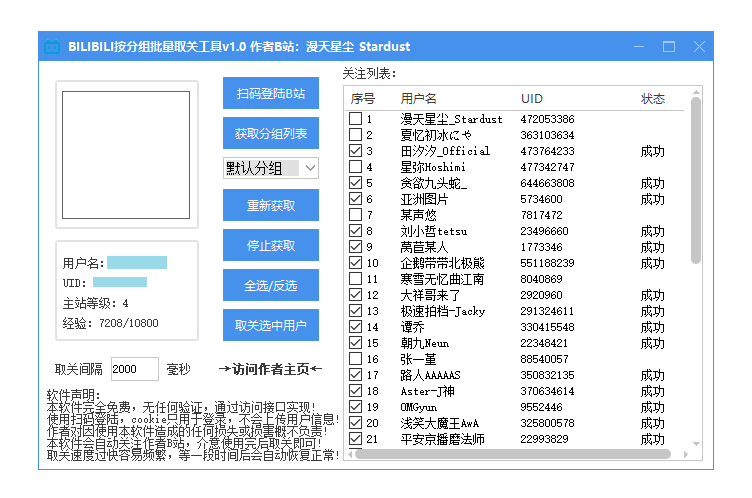Click the 成功 status of 谭乔 row
752x498 pixels.
[653, 327]
